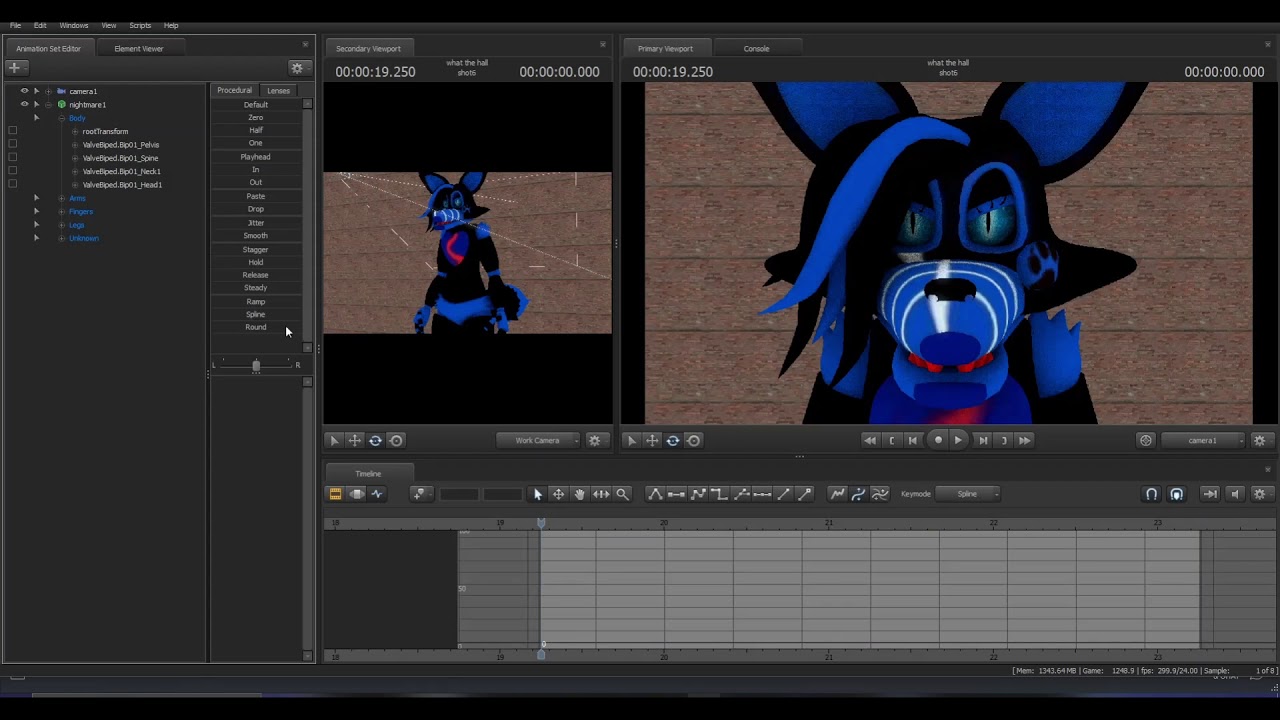Check the box beside ValveBiped.Bip01_Head1

(x=12, y=184)
